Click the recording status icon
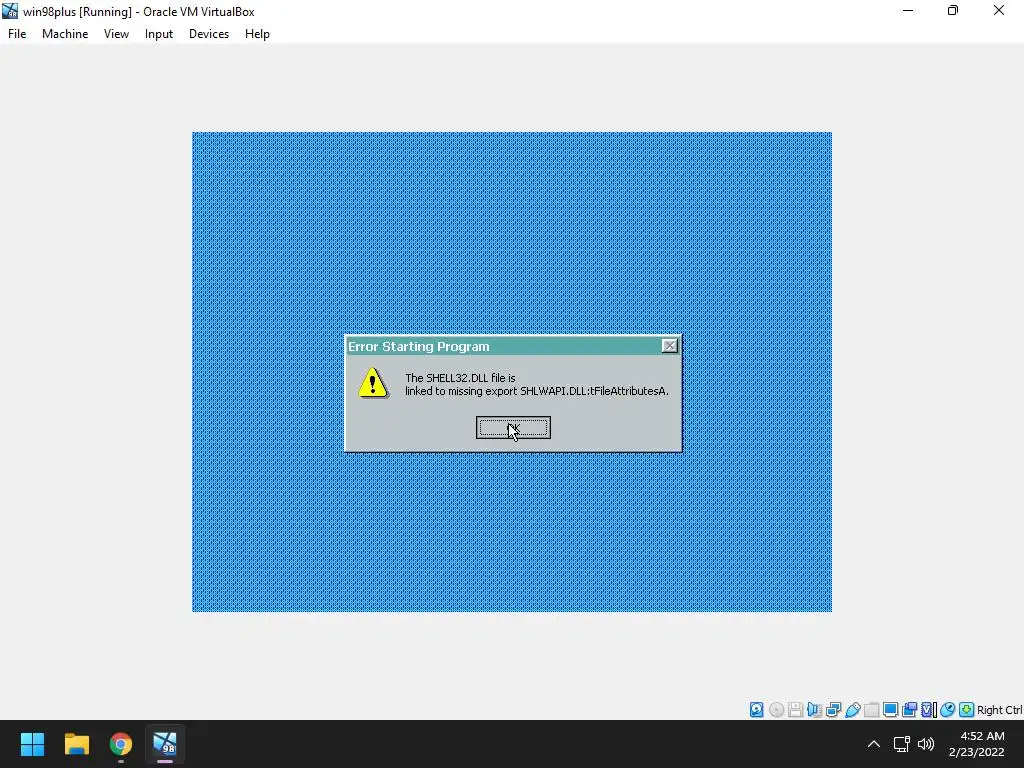The image size is (1024, 768). (909, 710)
